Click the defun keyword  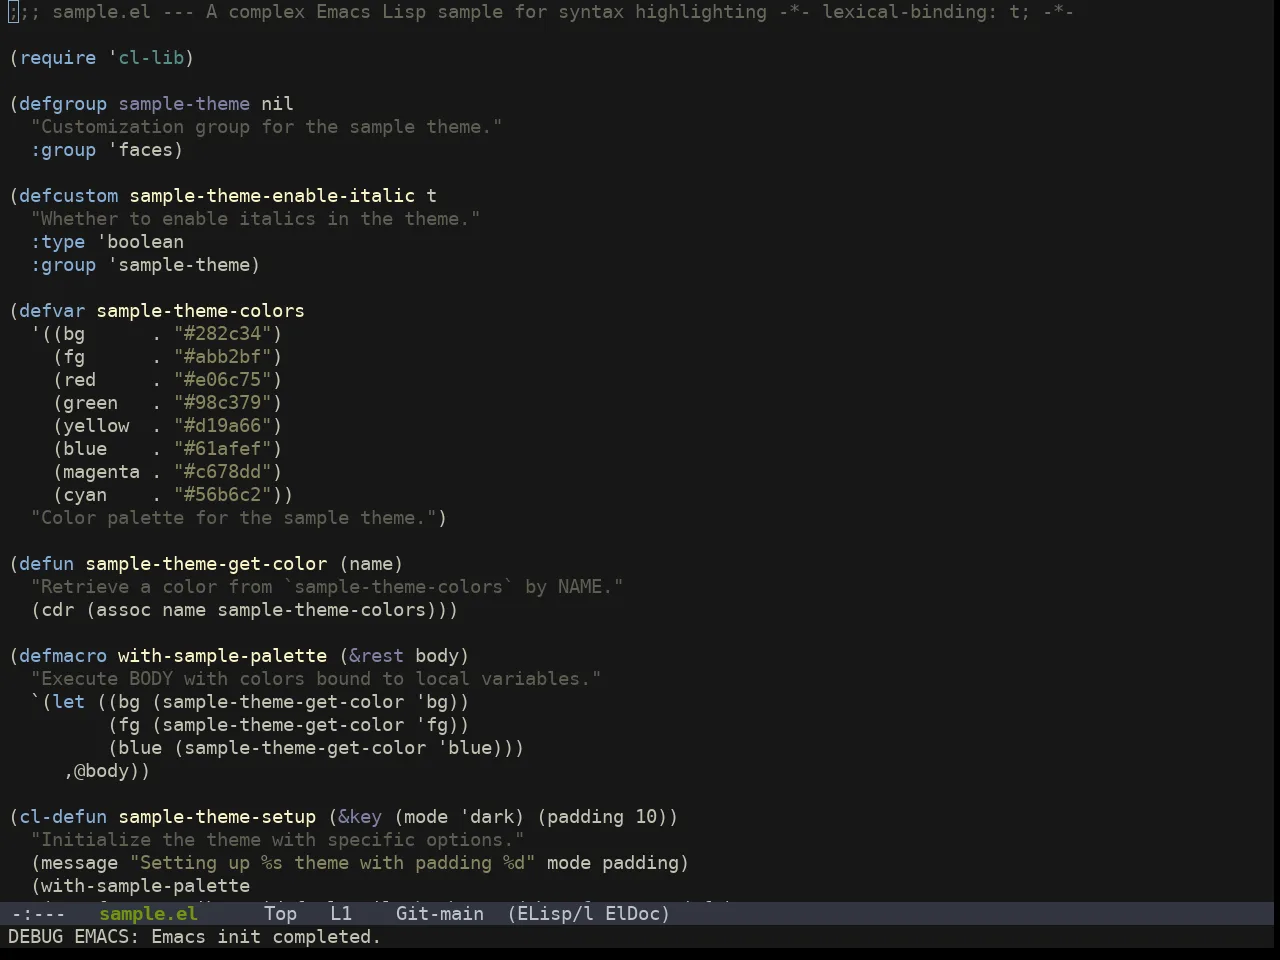click(47, 564)
